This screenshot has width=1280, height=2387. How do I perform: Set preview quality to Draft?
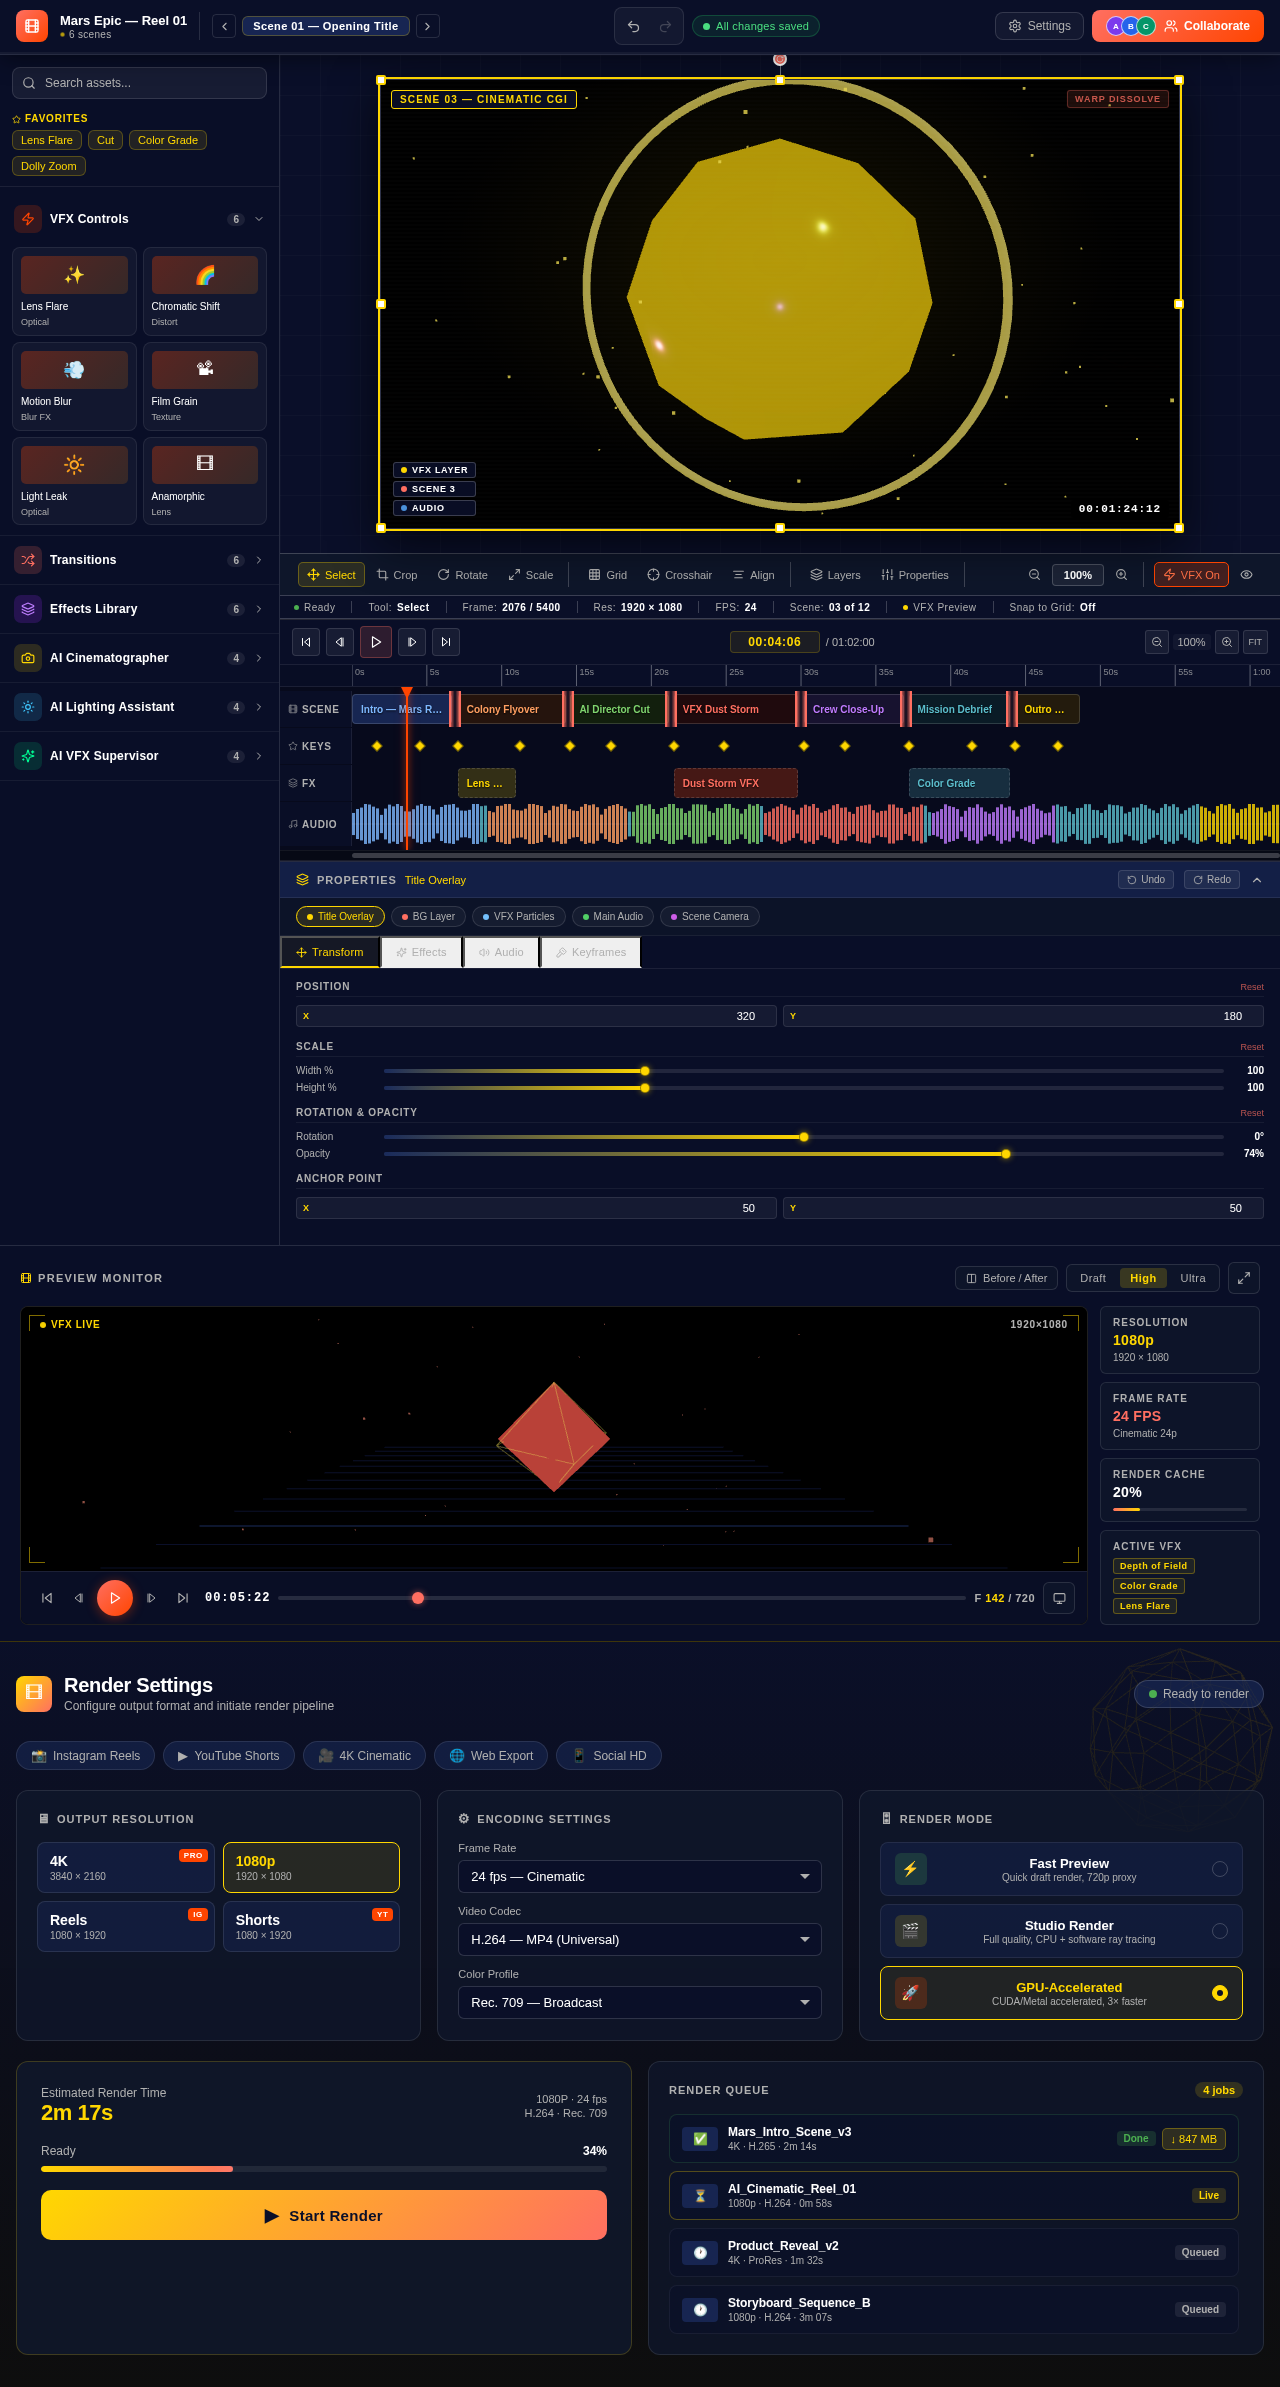[1093, 1278]
